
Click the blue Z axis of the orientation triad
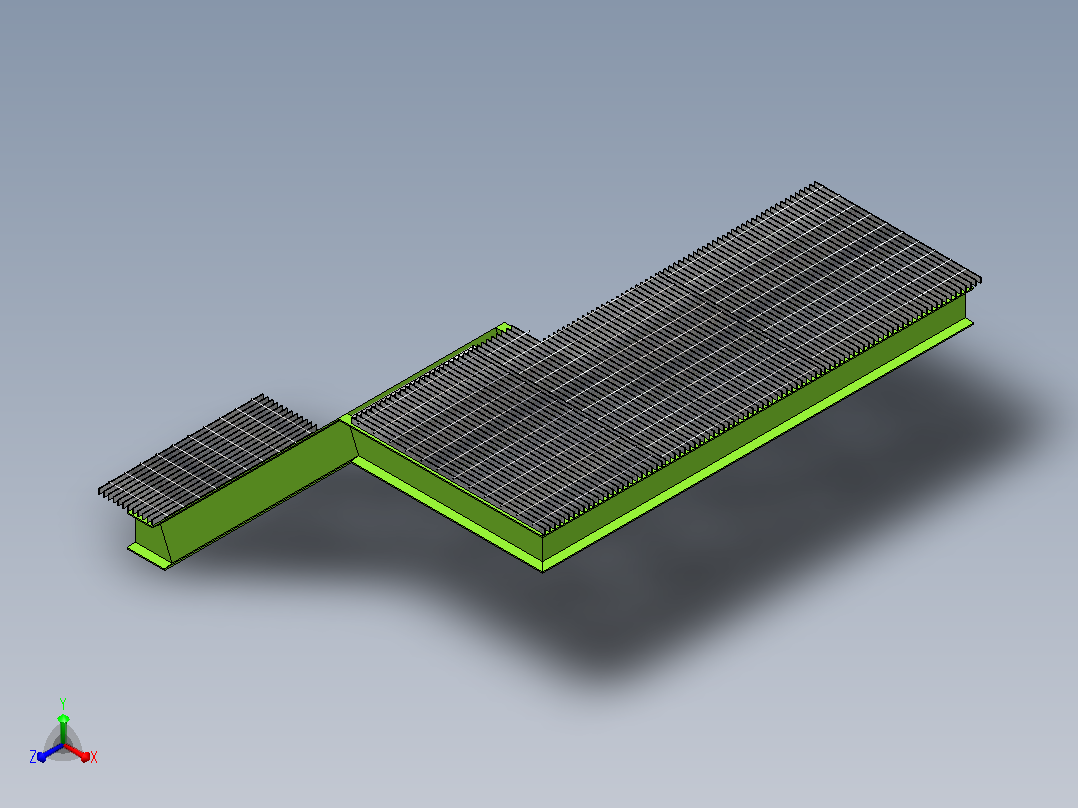click(47, 752)
